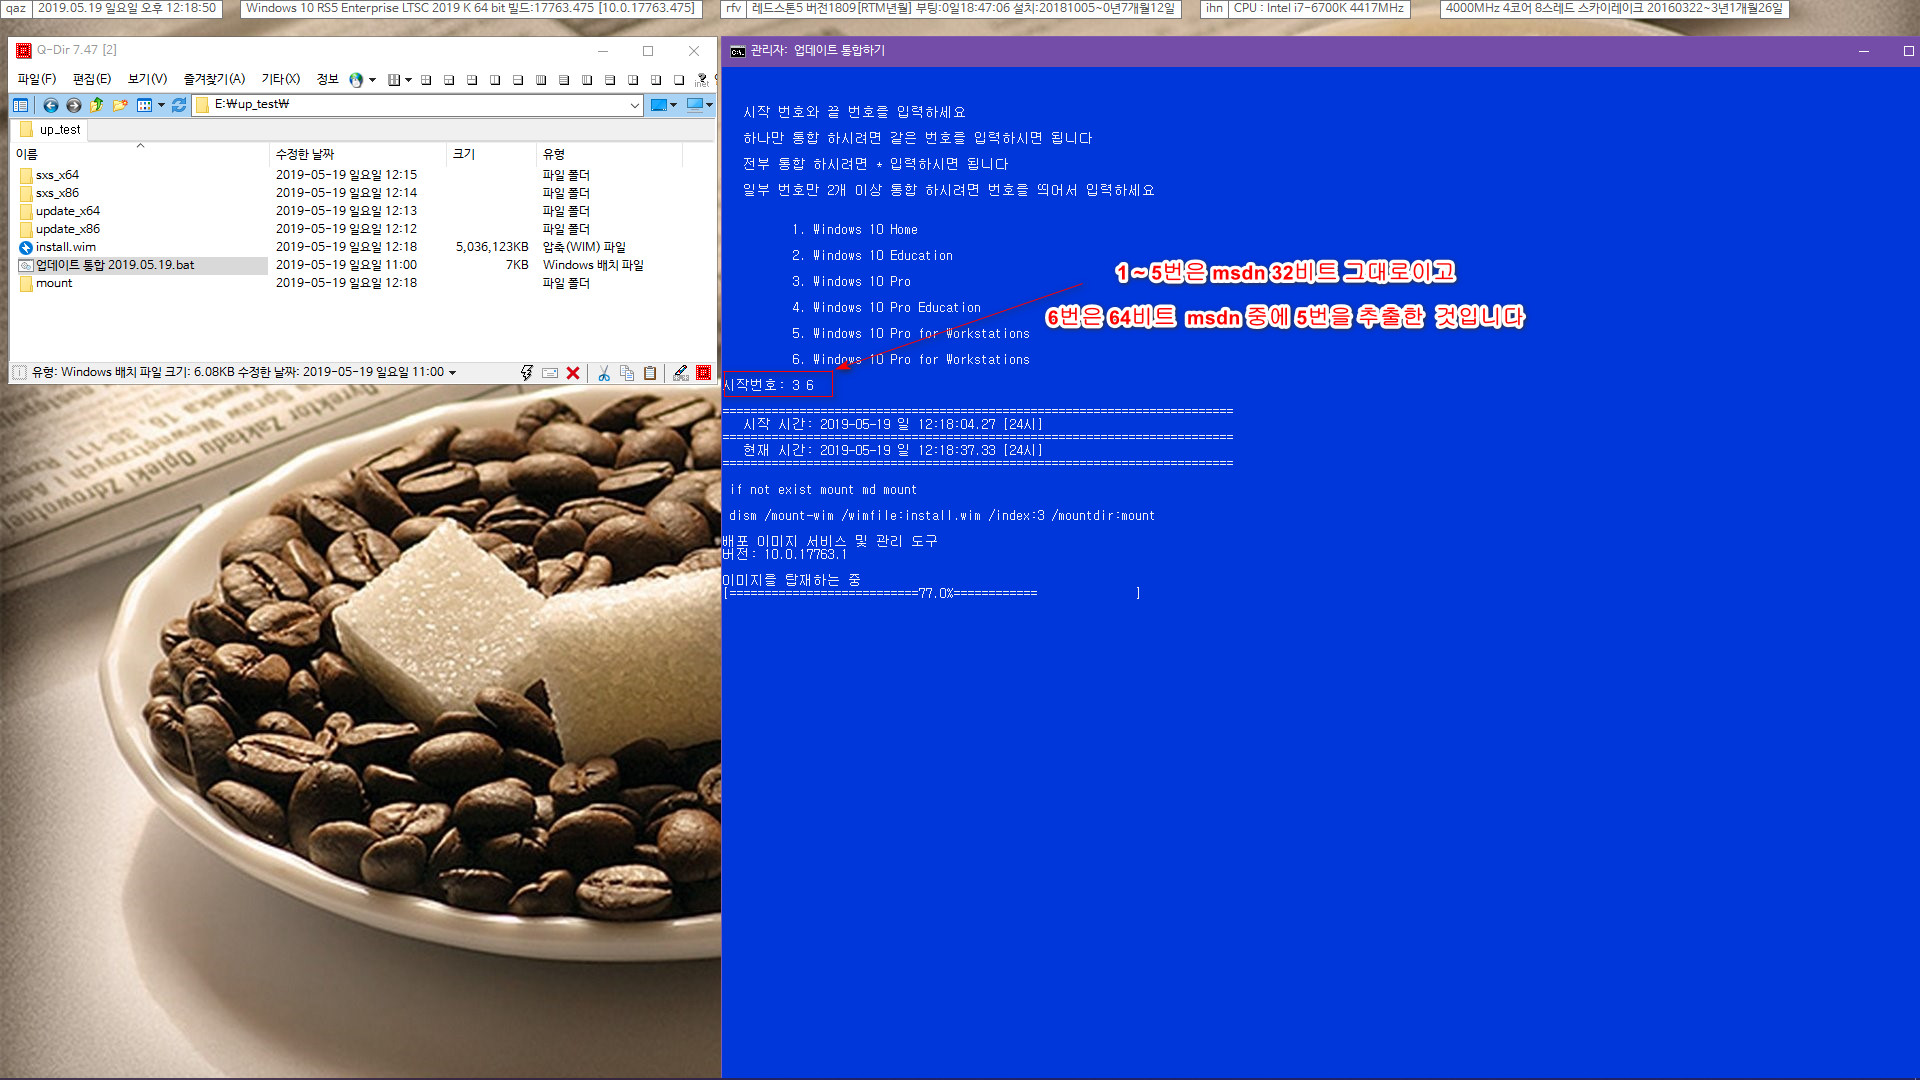Click the copy icon in status bar
The height and width of the screenshot is (1080, 1920).
627,373
